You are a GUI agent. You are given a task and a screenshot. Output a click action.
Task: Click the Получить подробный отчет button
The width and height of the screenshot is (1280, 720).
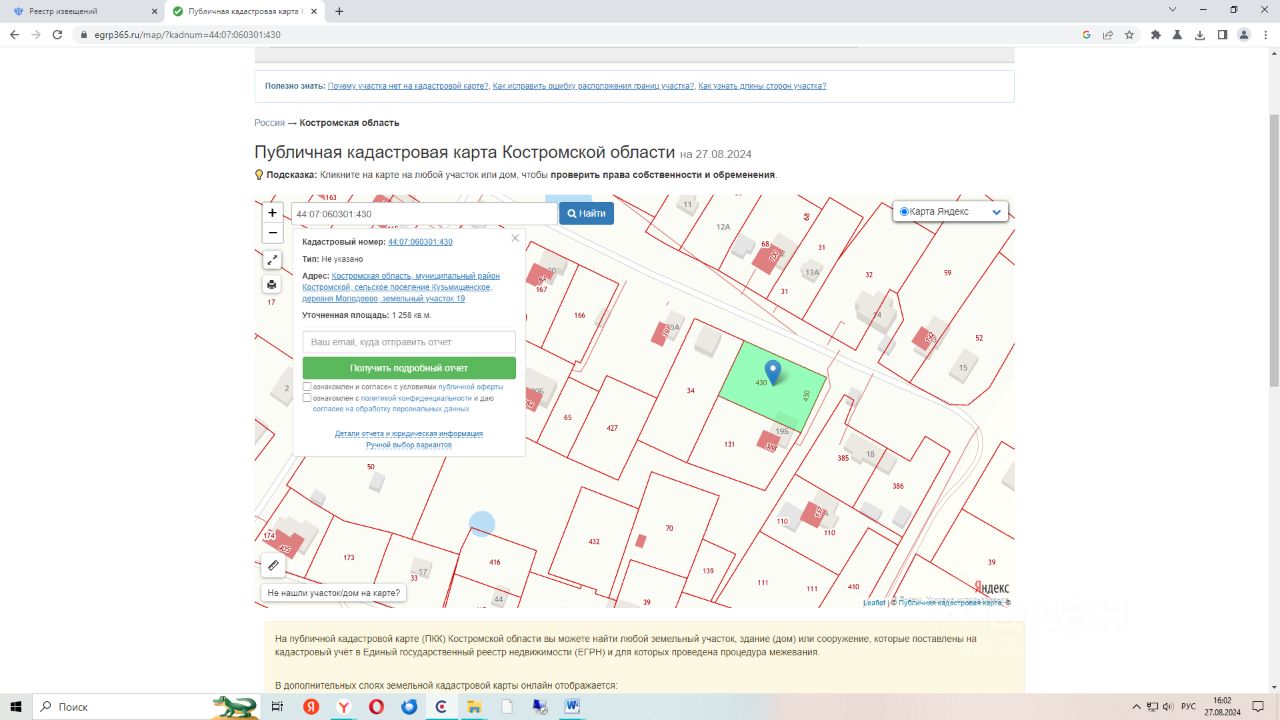tap(409, 368)
